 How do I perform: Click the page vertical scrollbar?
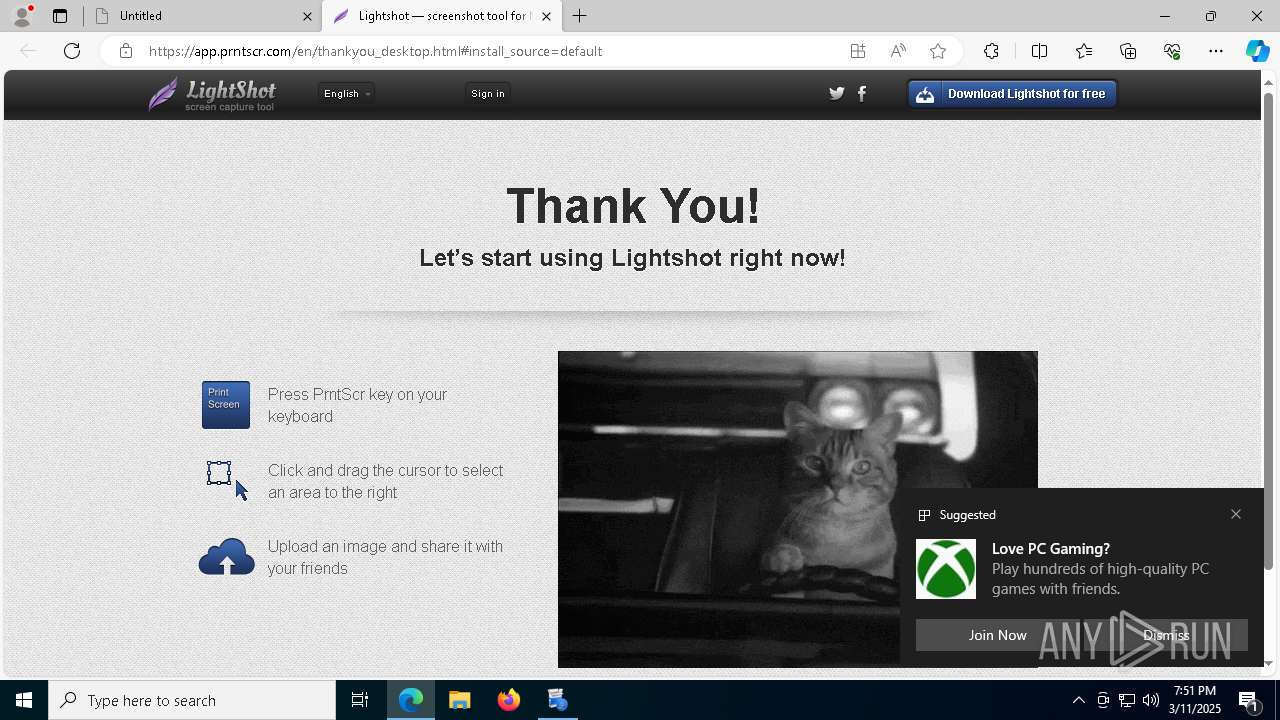coord(1269,330)
